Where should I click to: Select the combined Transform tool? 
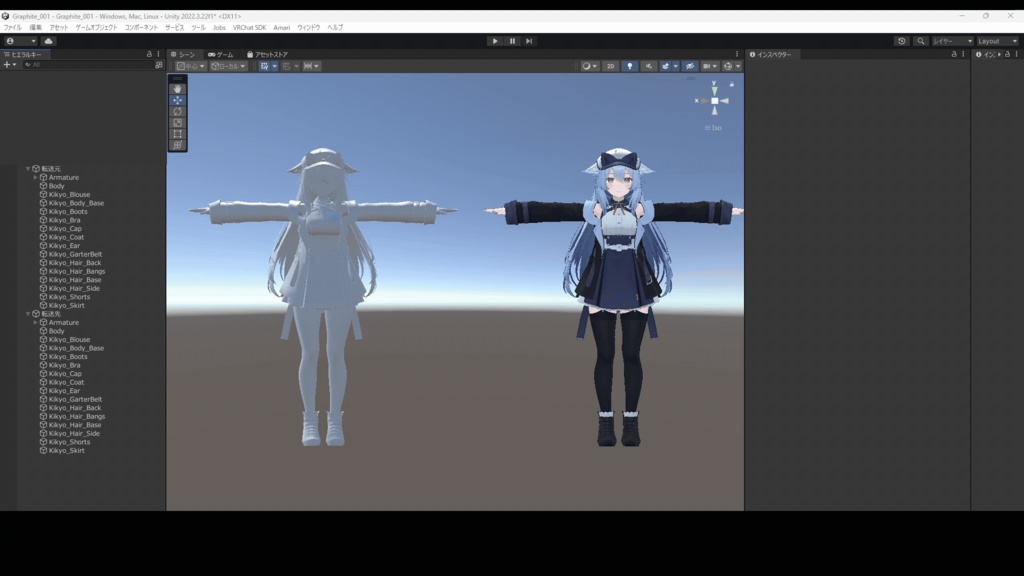[x=177, y=144]
